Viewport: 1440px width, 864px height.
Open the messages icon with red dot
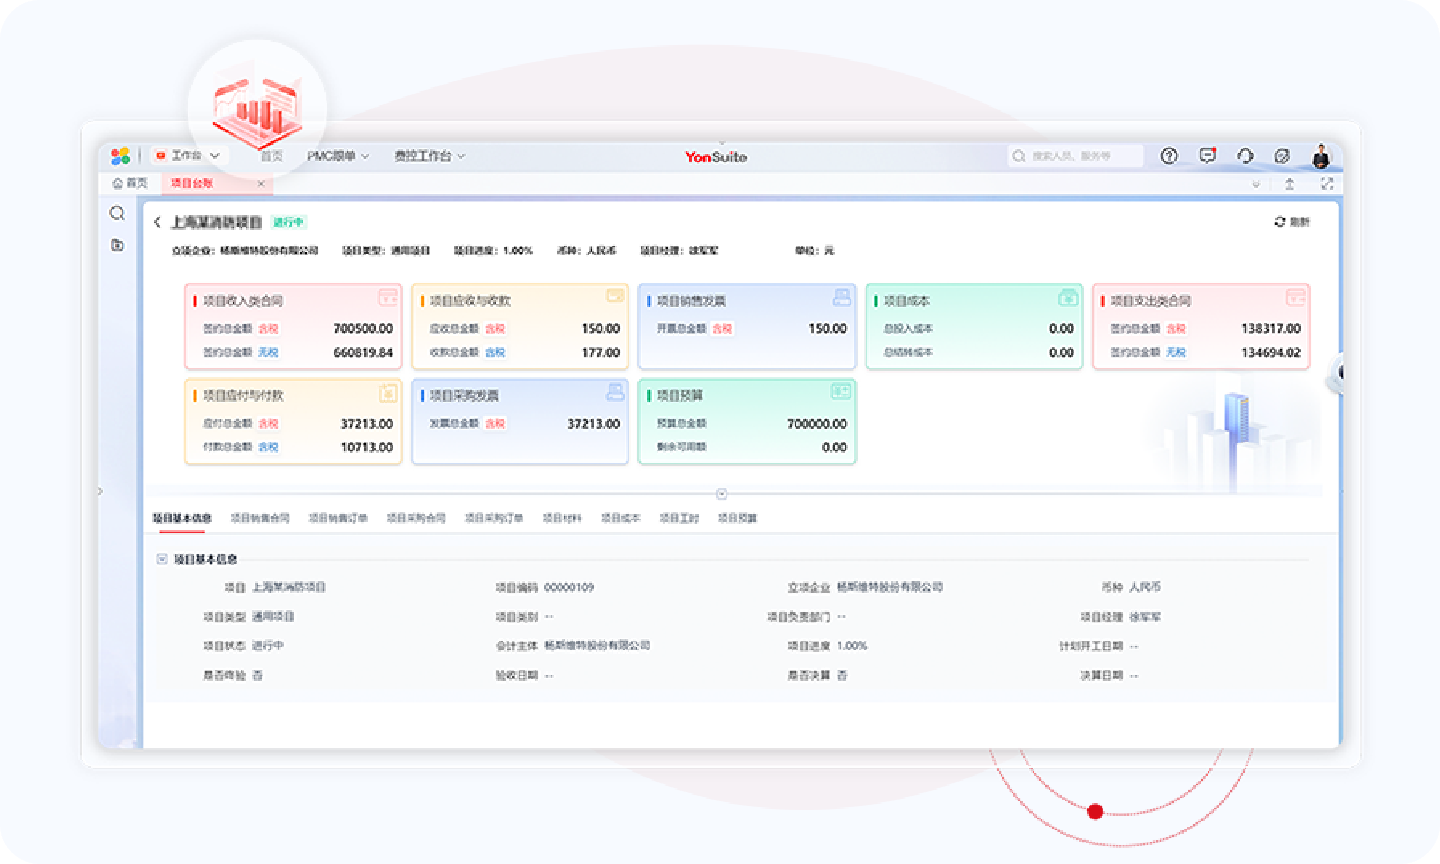1207,156
